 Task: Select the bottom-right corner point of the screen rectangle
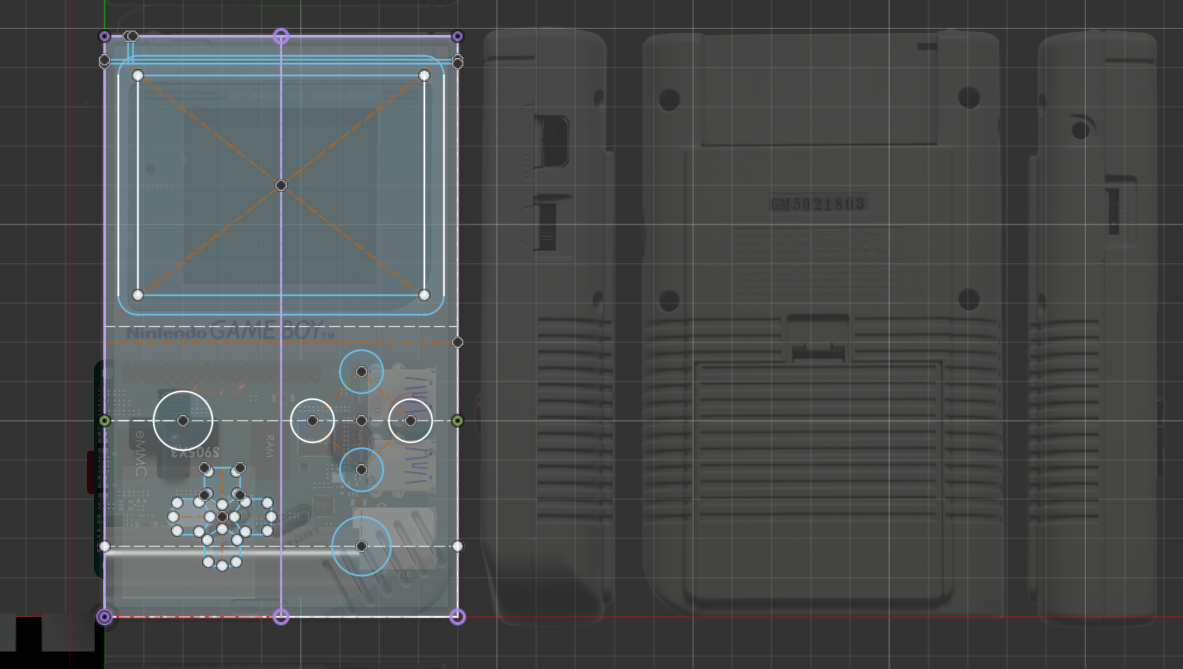[x=424, y=296]
